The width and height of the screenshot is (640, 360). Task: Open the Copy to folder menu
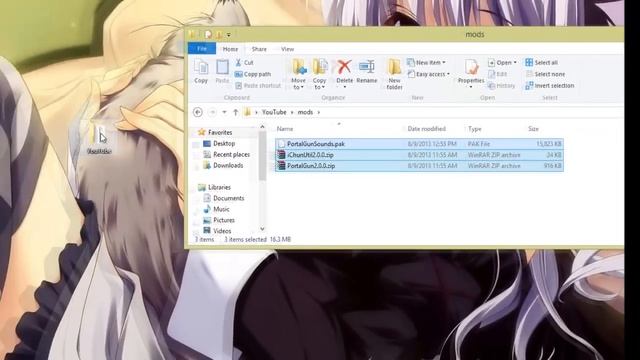(320, 74)
